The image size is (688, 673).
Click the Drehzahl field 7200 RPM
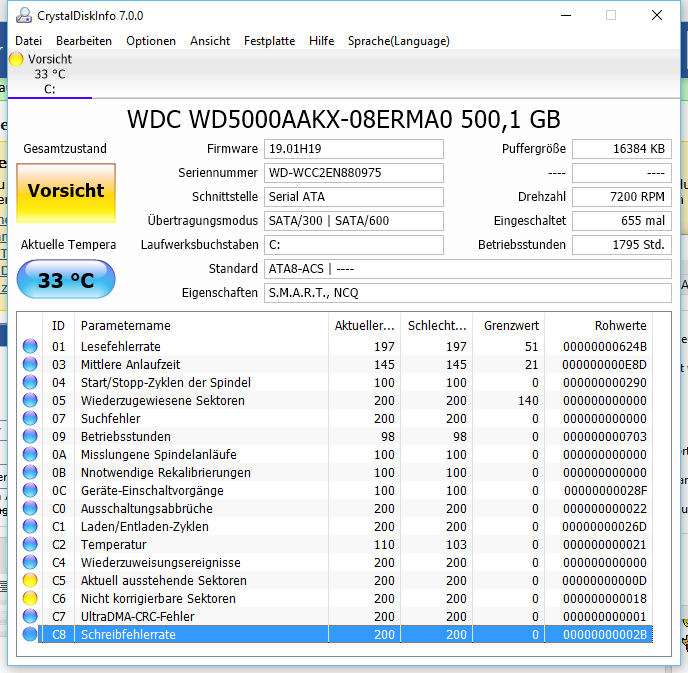click(x=622, y=197)
